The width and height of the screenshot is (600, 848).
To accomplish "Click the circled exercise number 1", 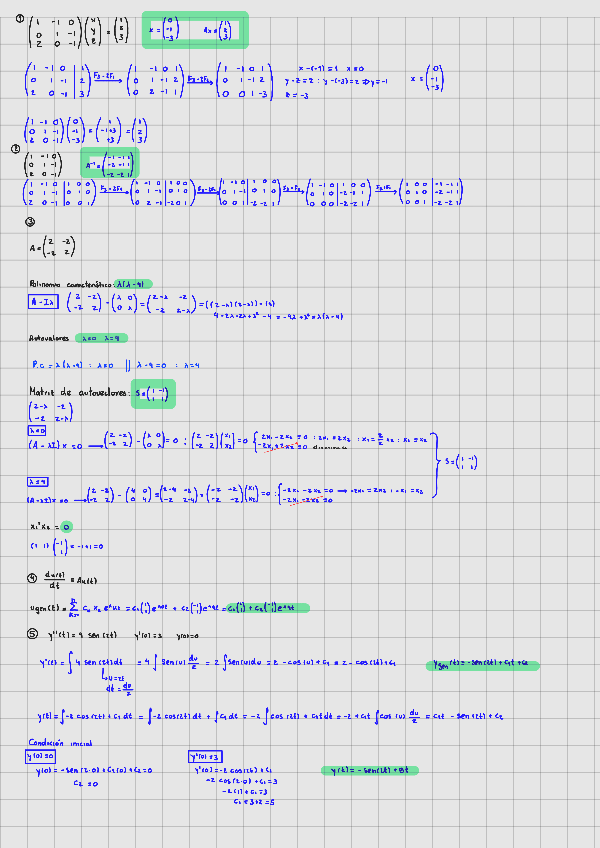I will click(x=20, y=19).
